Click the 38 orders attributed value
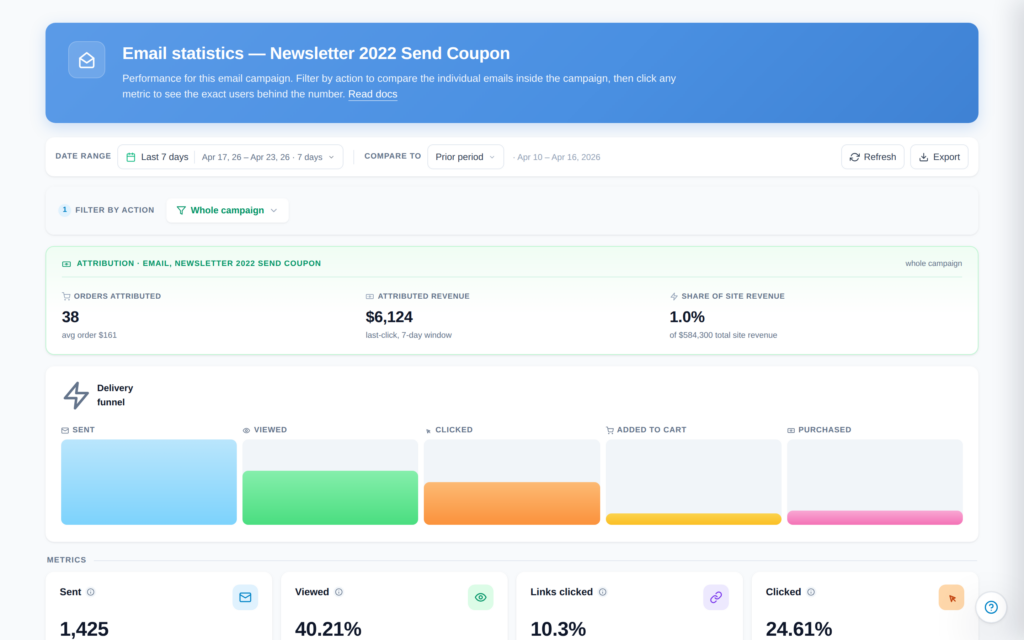This screenshot has width=1024, height=640. pyautogui.click(x=71, y=317)
